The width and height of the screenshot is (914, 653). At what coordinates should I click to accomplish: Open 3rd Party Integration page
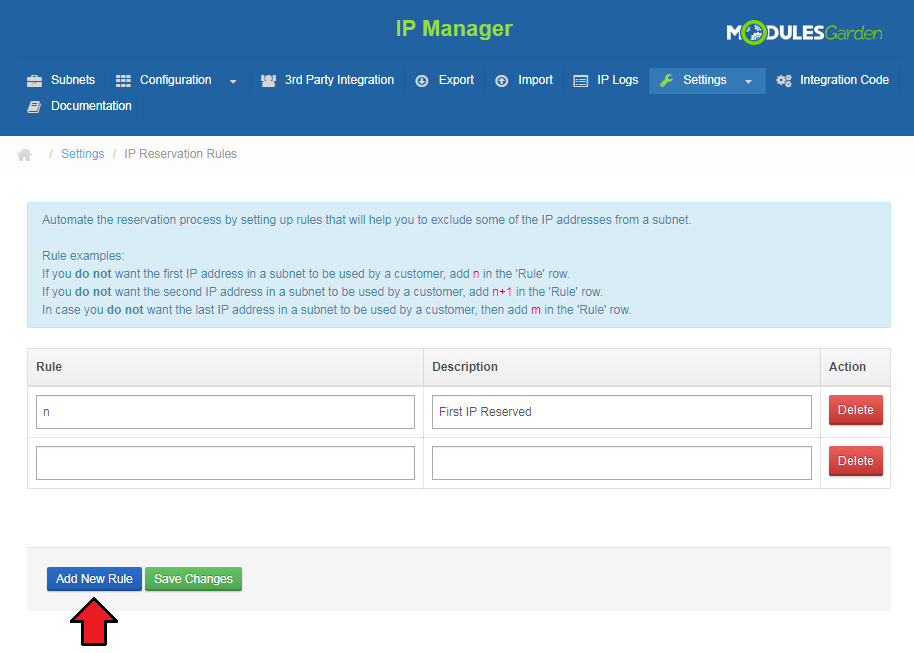click(339, 80)
